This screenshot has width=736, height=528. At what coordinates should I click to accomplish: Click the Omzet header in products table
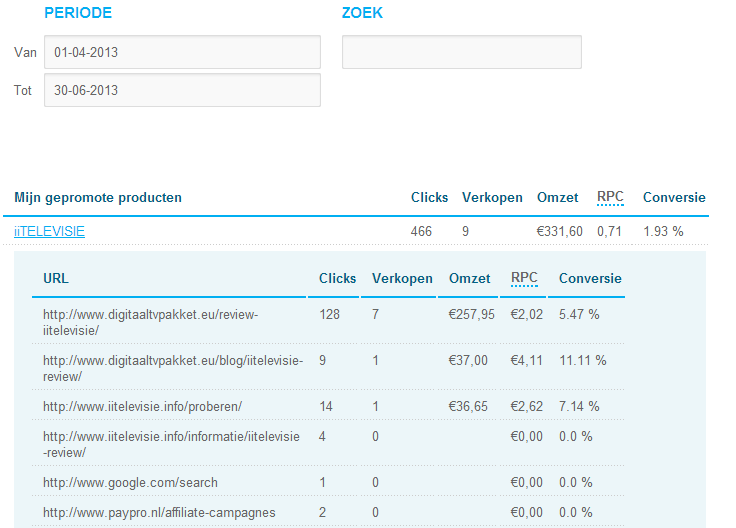558,198
